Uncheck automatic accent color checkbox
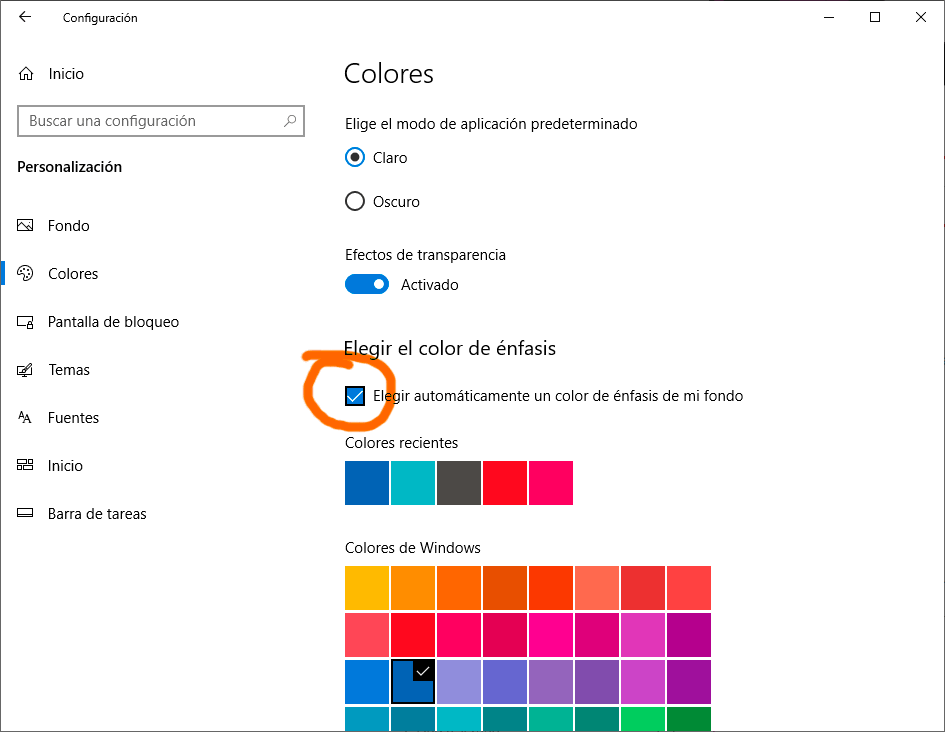This screenshot has height=732, width=945. (354, 396)
